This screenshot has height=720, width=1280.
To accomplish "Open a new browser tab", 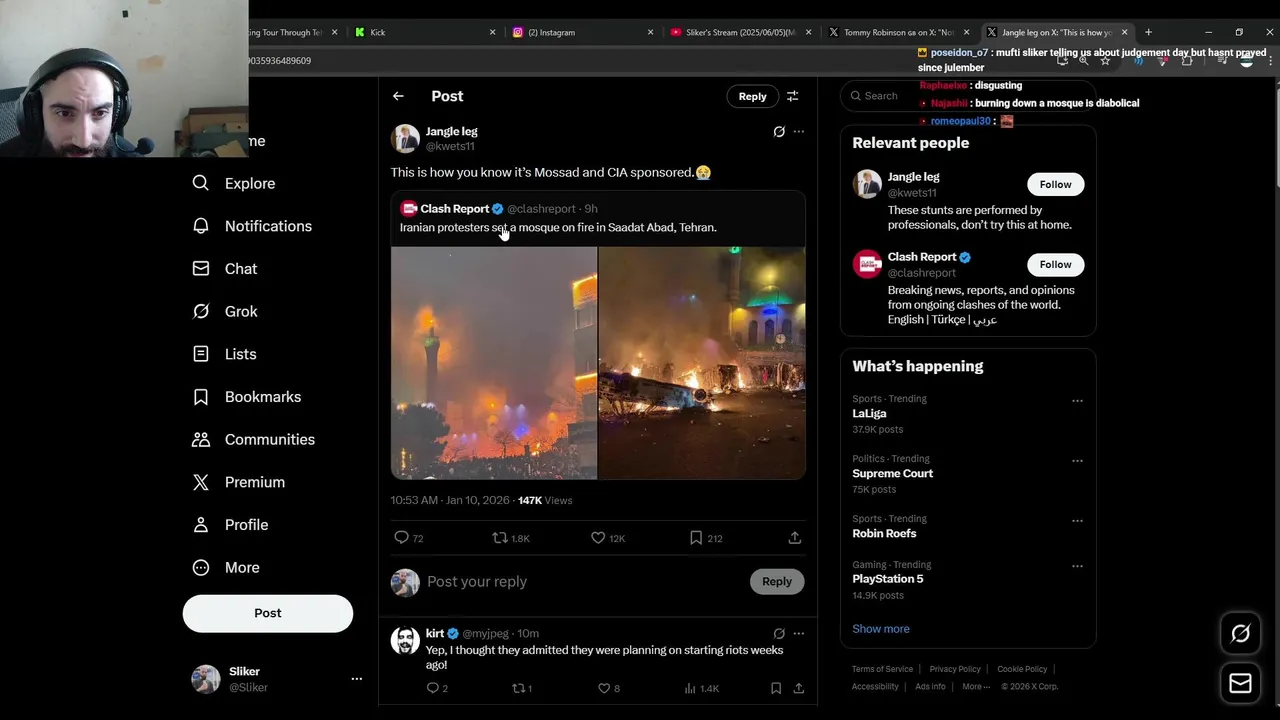I will pos(1148,32).
